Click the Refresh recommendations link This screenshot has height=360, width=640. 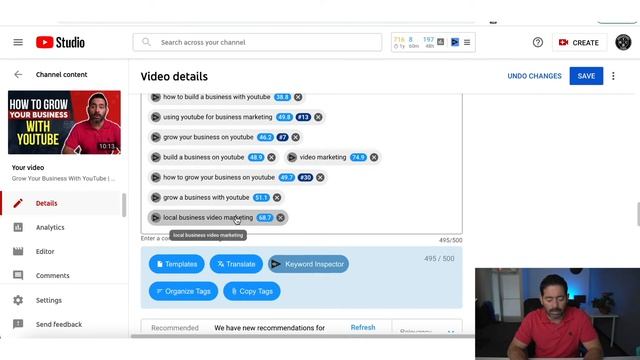coord(363,327)
